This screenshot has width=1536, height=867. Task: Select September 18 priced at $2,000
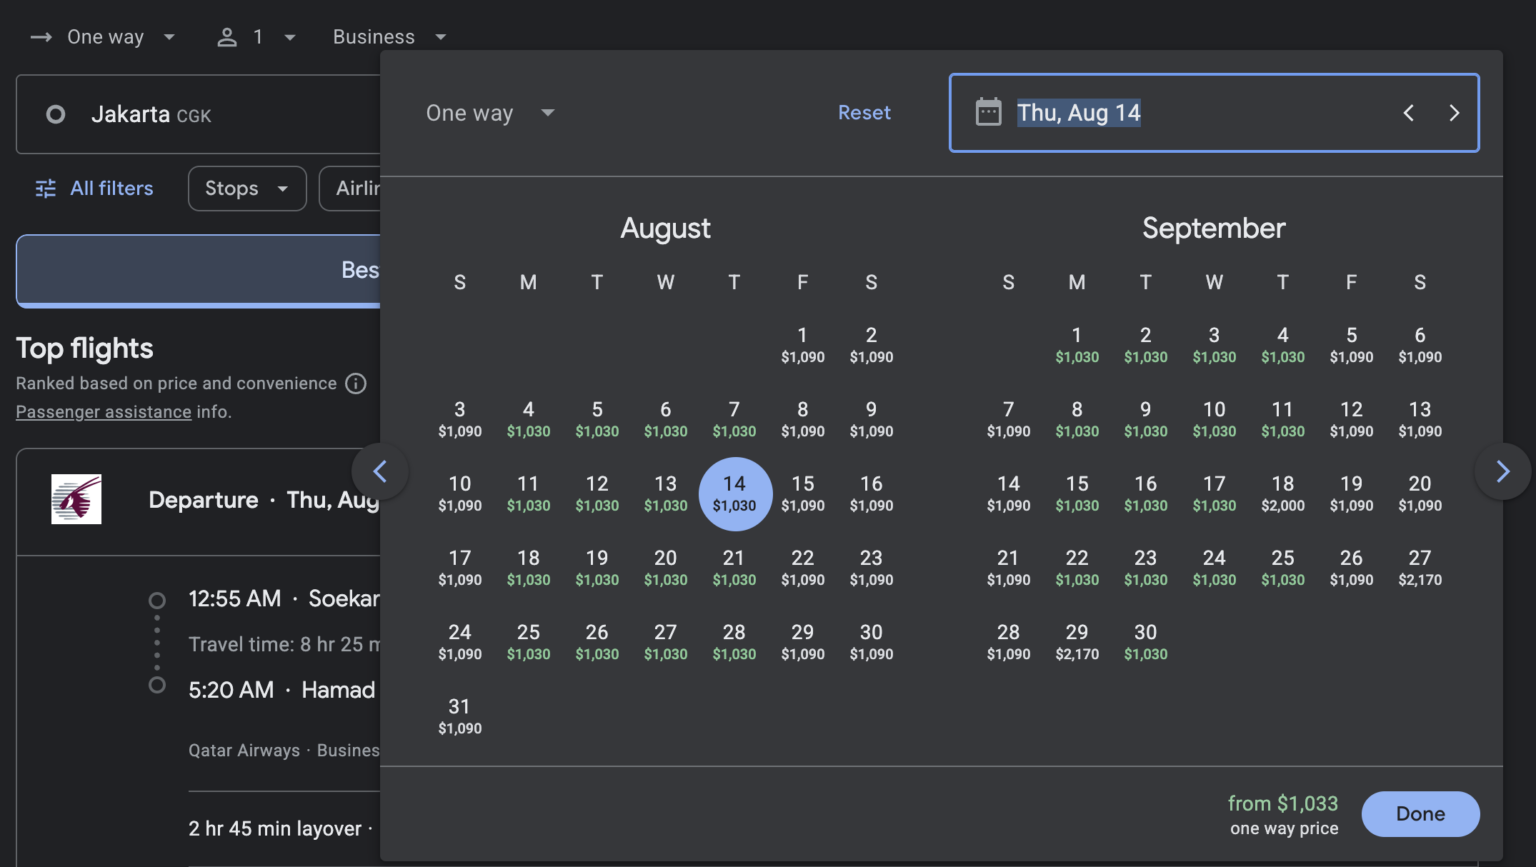(x=1282, y=493)
